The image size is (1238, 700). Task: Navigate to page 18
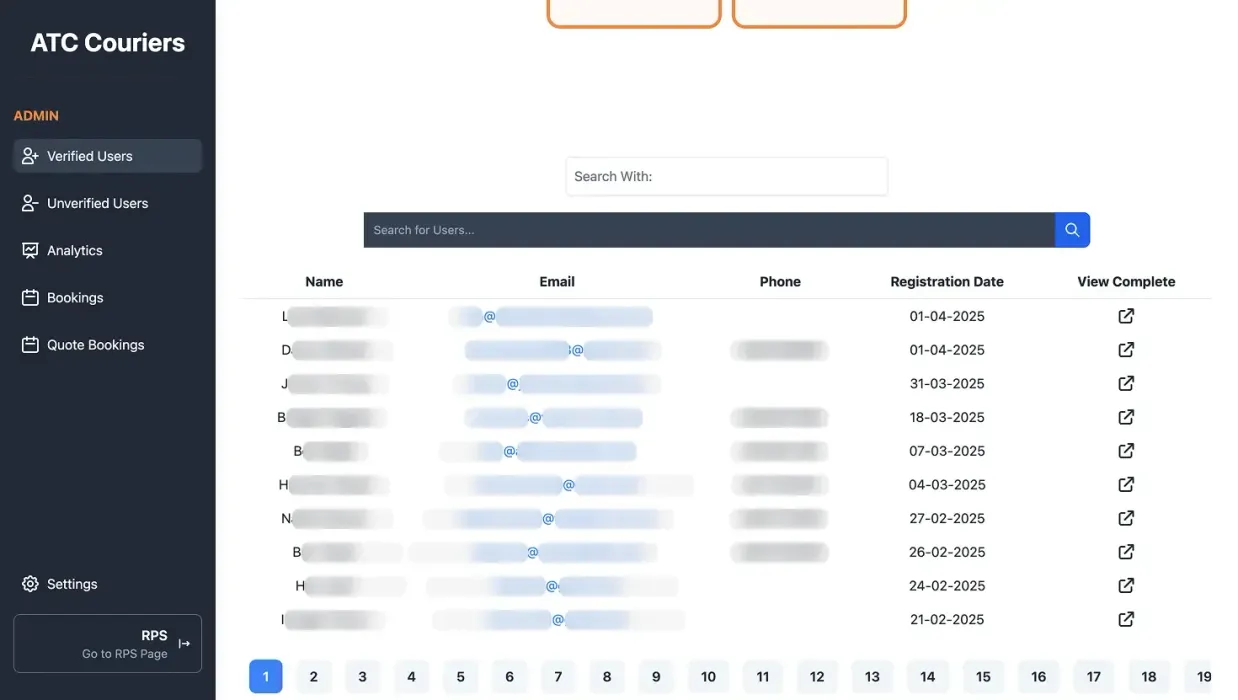1149,677
